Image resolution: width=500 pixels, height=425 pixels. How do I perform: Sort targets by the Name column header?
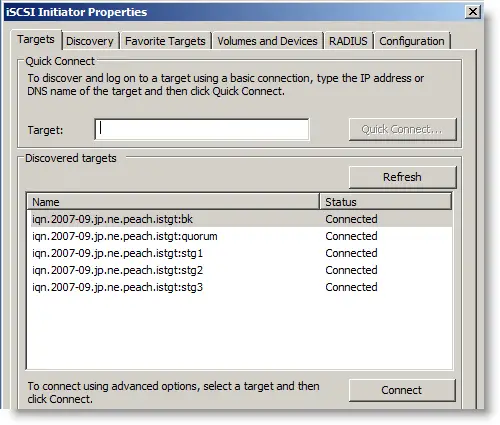173,202
